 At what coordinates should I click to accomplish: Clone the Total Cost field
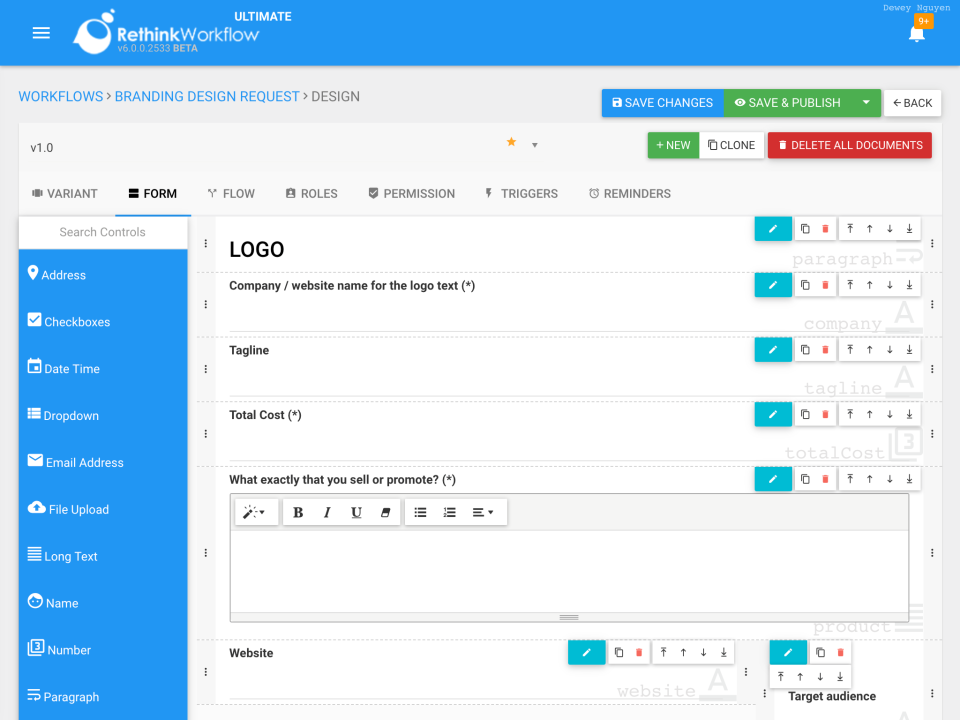coord(805,413)
